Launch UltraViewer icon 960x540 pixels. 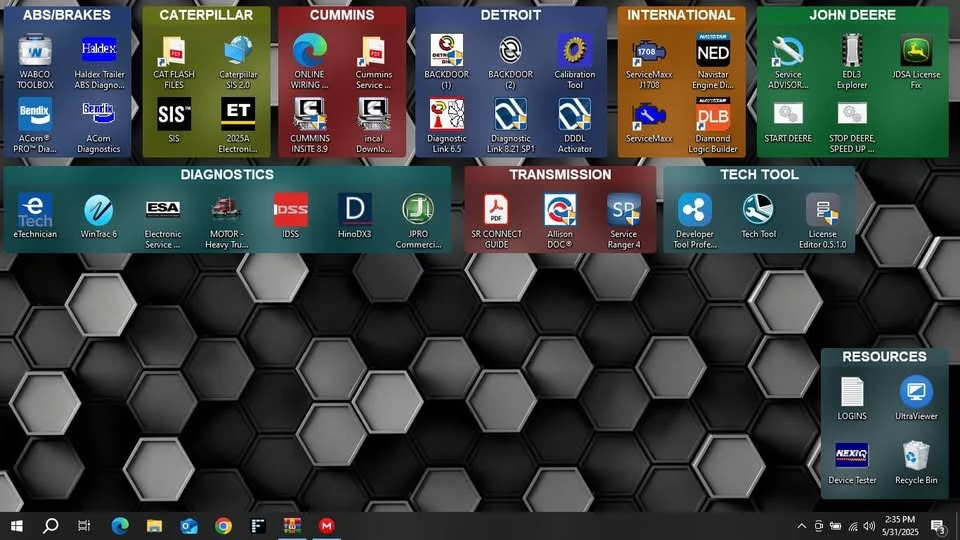[916, 398]
